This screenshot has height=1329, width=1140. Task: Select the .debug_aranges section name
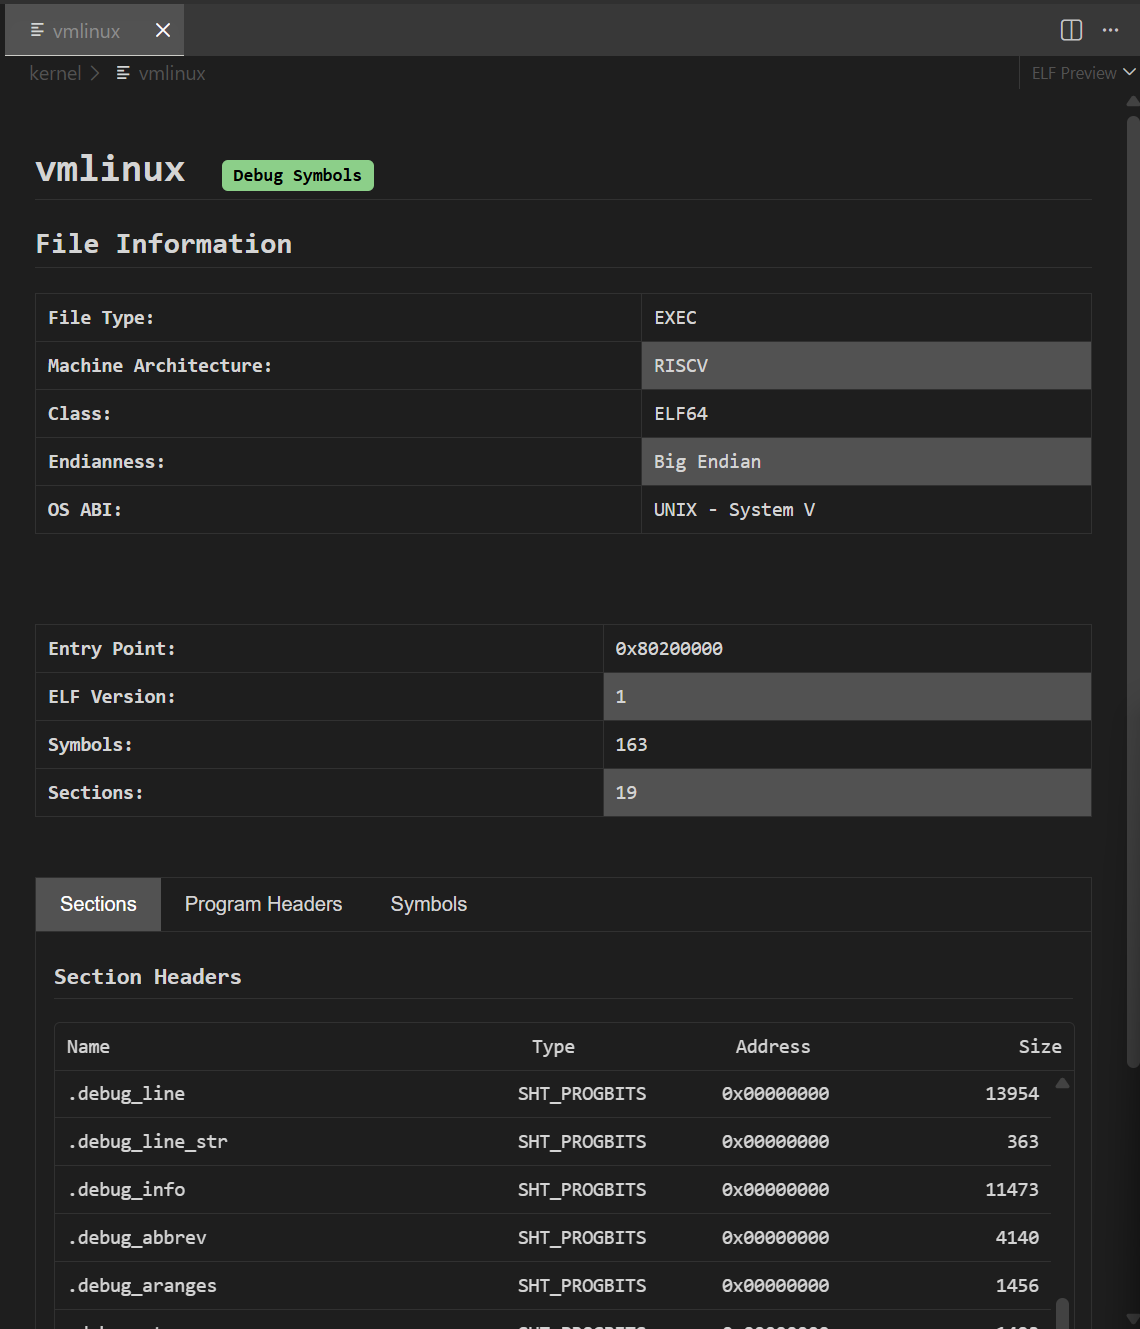[x=142, y=1286]
